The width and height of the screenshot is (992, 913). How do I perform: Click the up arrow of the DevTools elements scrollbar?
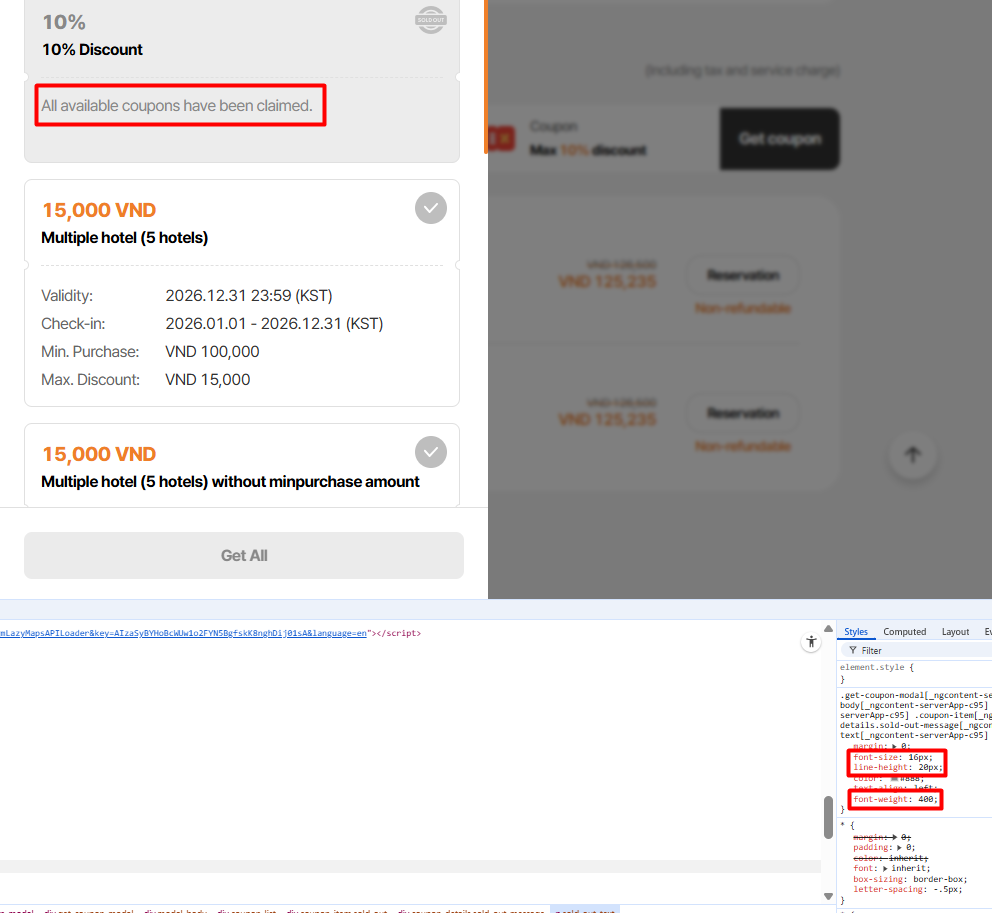tap(828, 628)
